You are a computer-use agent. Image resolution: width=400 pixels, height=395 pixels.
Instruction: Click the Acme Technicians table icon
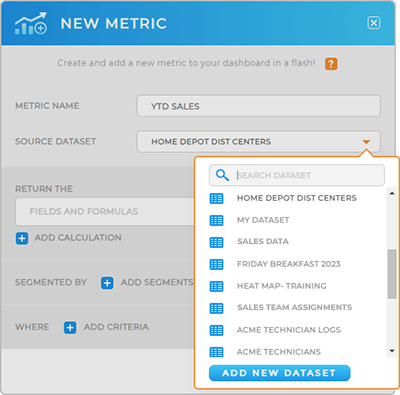pos(216,352)
